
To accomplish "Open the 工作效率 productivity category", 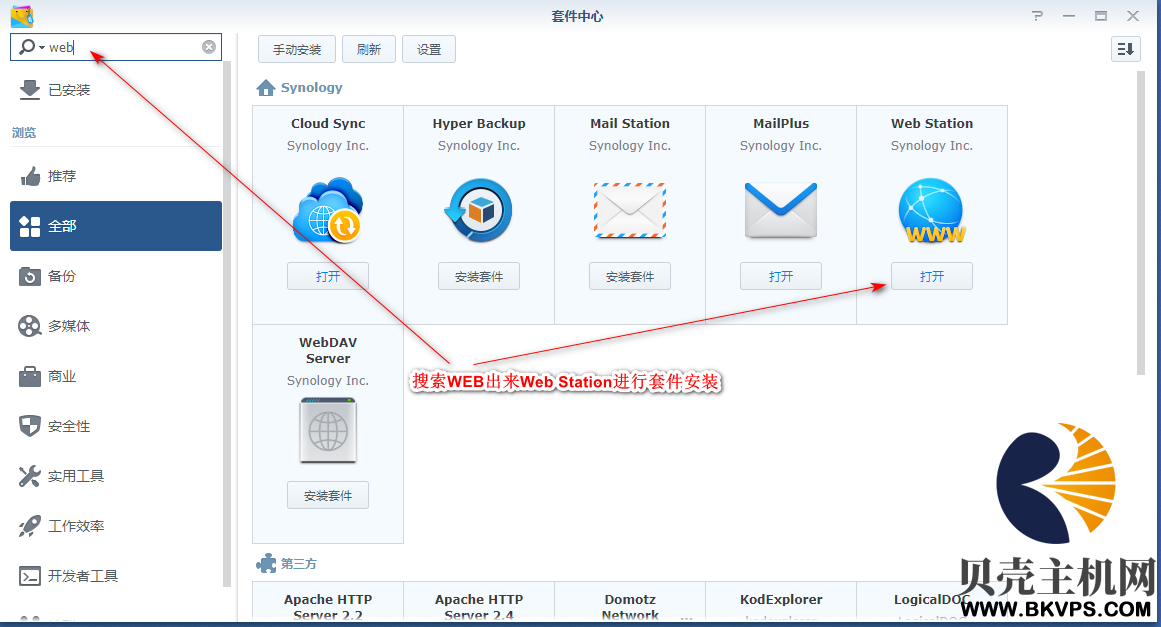I will [x=116, y=526].
